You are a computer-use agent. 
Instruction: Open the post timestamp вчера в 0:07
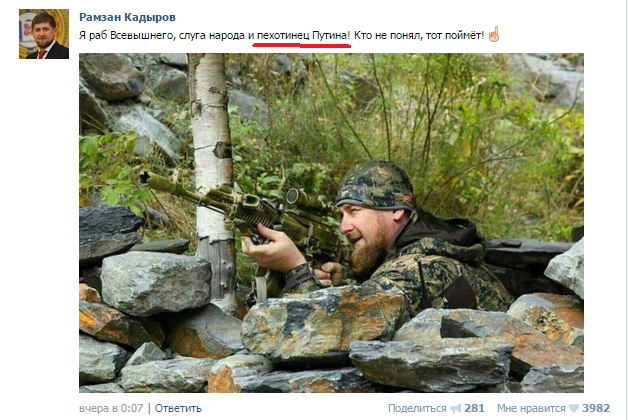pos(111,408)
